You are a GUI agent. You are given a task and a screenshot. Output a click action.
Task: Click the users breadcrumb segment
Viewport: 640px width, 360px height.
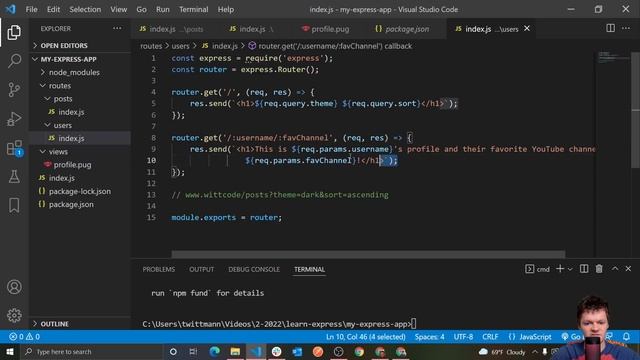180,46
